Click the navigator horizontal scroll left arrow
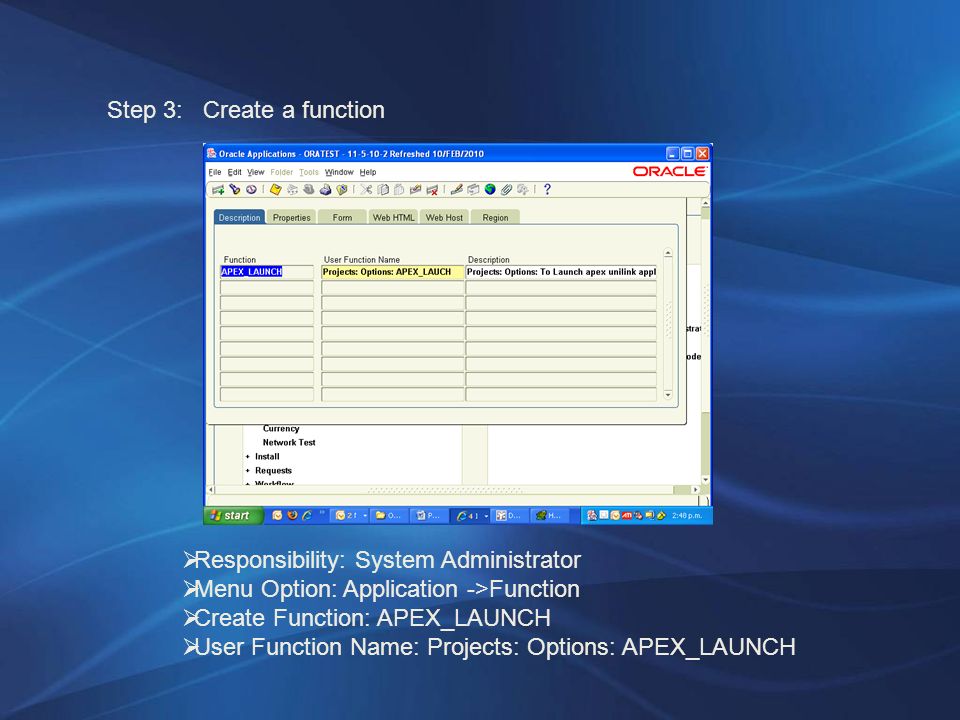 (211, 490)
